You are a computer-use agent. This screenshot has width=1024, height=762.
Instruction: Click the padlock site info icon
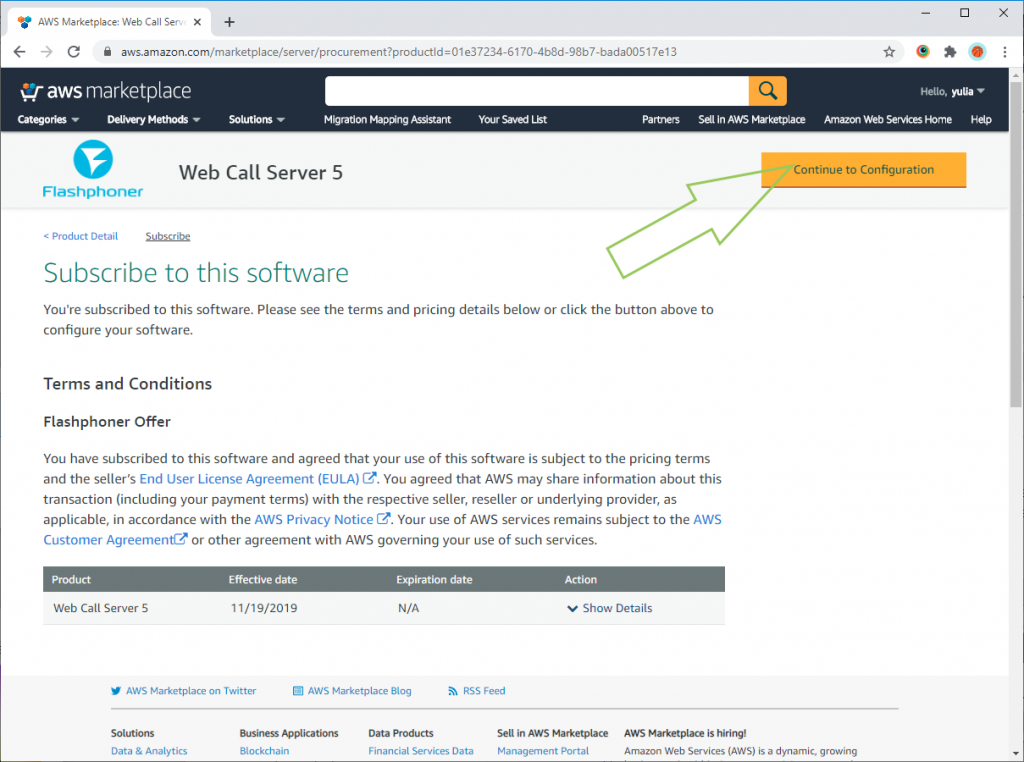[x=108, y=52]
